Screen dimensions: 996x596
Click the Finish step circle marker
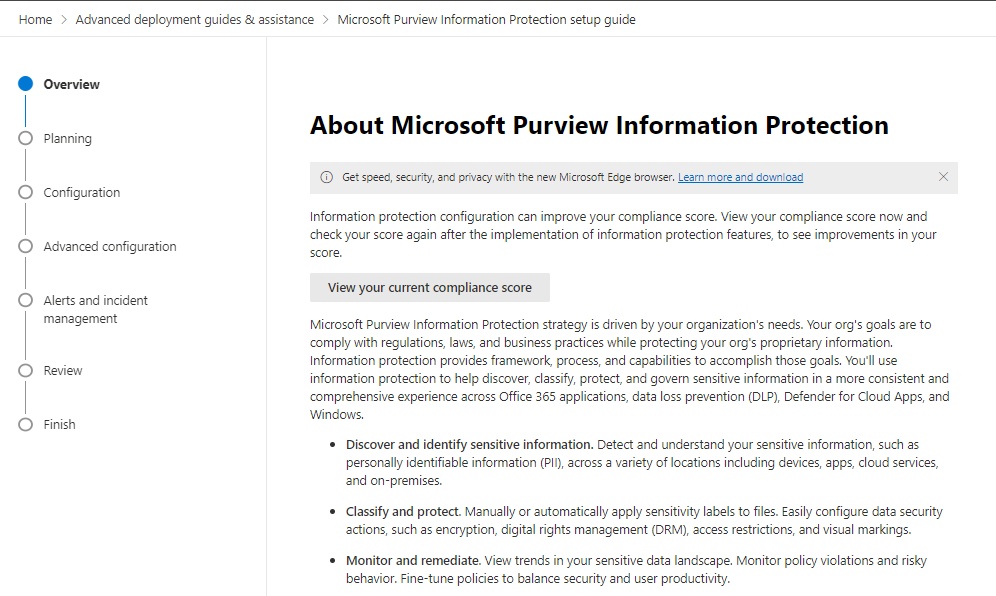[x=26, y=425]
